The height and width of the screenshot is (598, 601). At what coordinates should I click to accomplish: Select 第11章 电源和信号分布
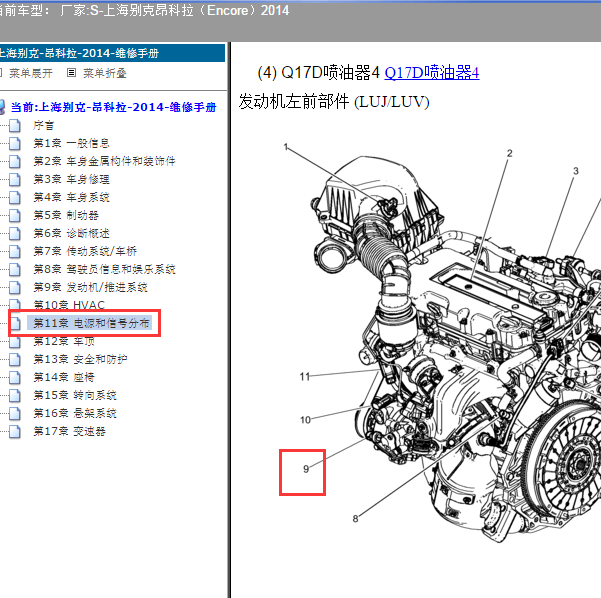pos(91,323)
